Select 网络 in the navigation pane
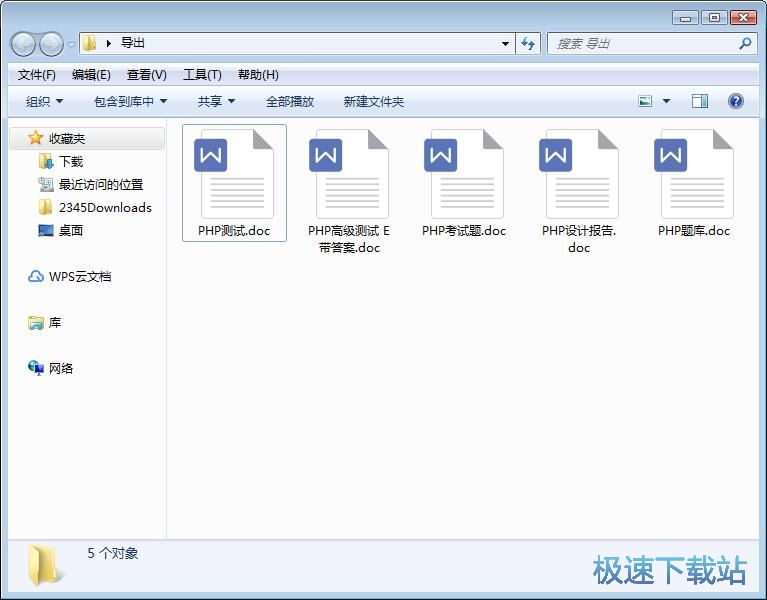Image resolution: width=767 pixels, height=600 pixels. tap(61, 368)
